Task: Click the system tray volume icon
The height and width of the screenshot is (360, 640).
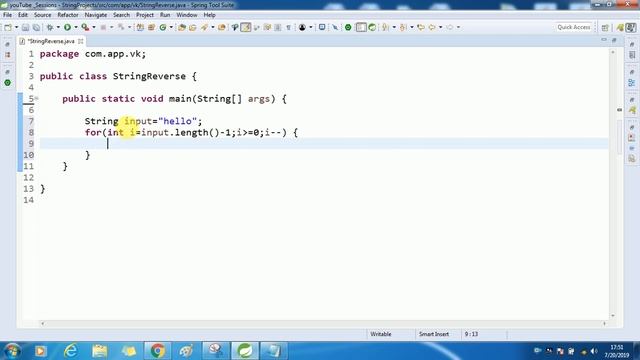Action: point(594,351)
